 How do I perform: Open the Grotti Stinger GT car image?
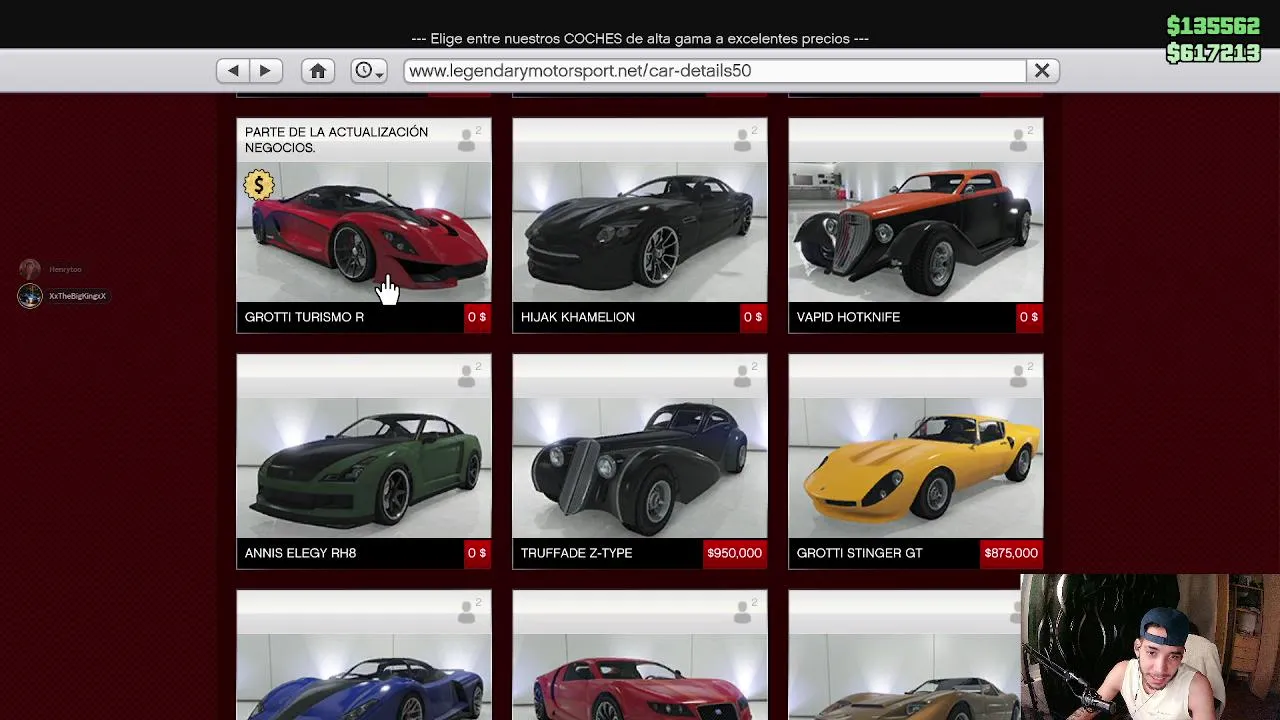pyautogui.click(x=916, y=468)
